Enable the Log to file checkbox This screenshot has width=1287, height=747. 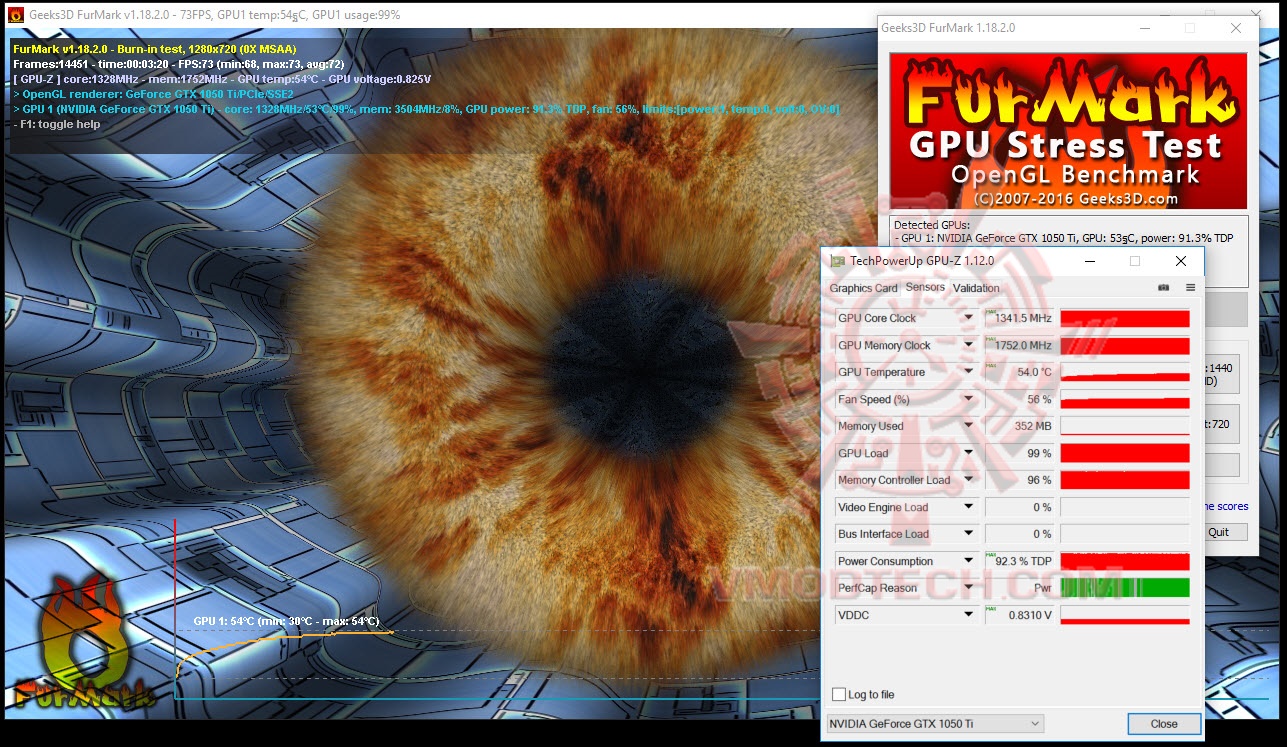[839, 694]
